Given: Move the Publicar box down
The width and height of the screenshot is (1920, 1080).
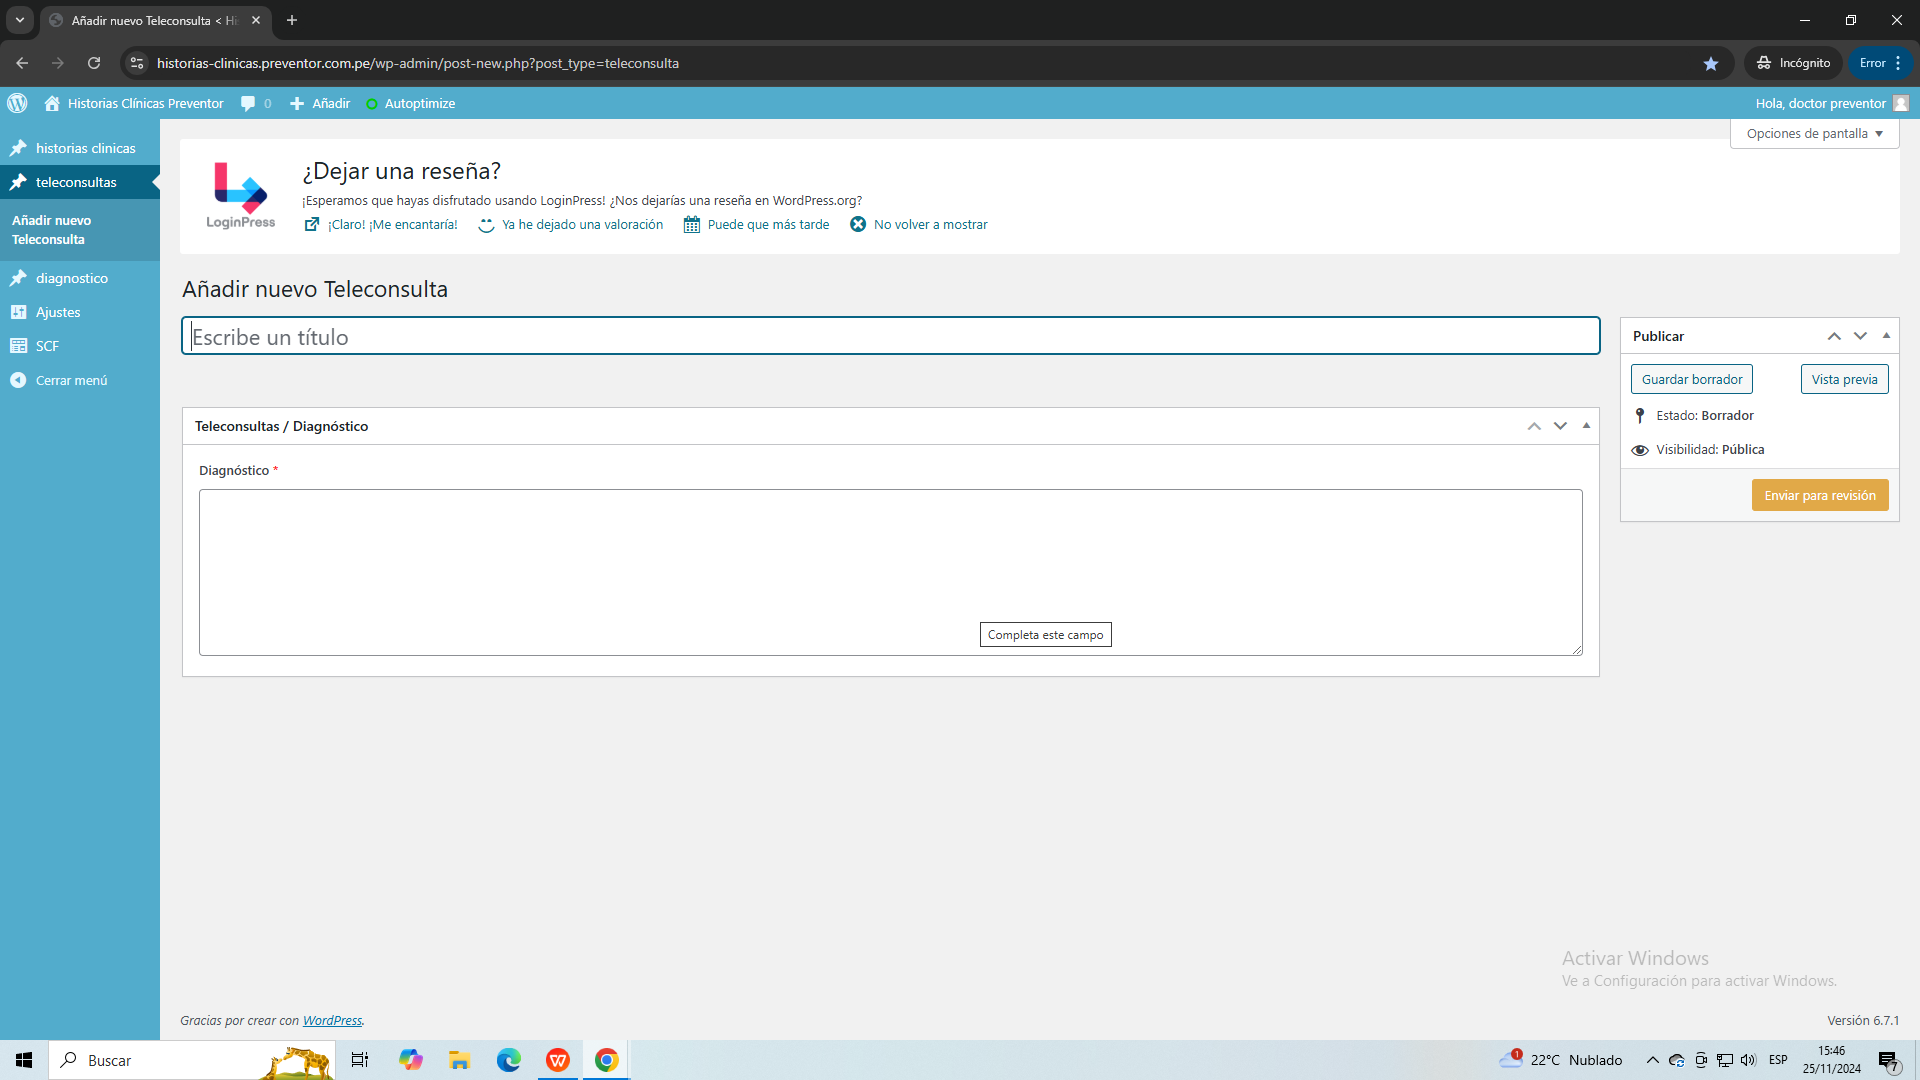Looking at the screenshot, I should click(1860, 336).
